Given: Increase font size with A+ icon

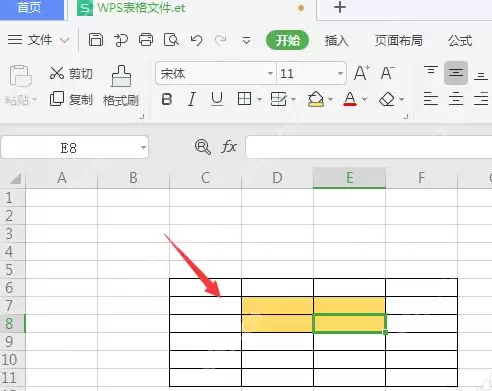Looking at the screenshot, I should [x=362, y=73].
